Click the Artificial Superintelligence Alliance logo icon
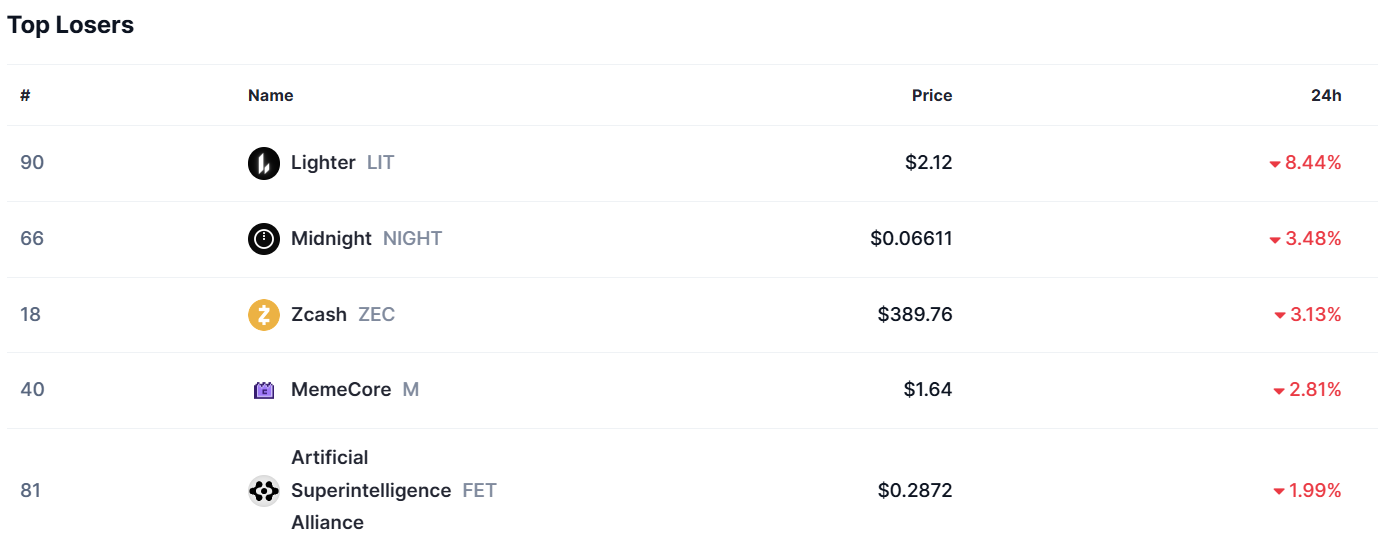 (x=264, y=491)
